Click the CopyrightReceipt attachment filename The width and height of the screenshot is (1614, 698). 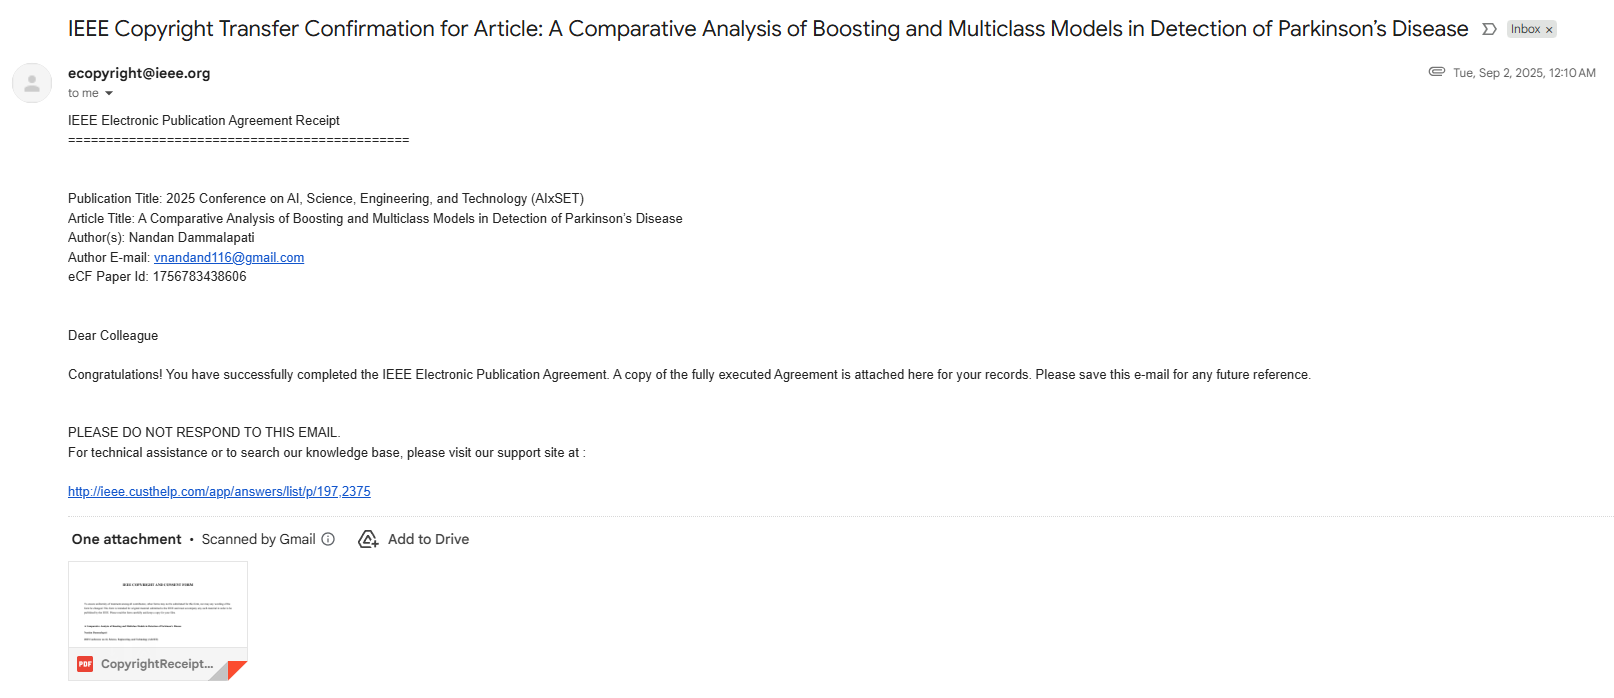pyautogui.click(x=157, y=664)
